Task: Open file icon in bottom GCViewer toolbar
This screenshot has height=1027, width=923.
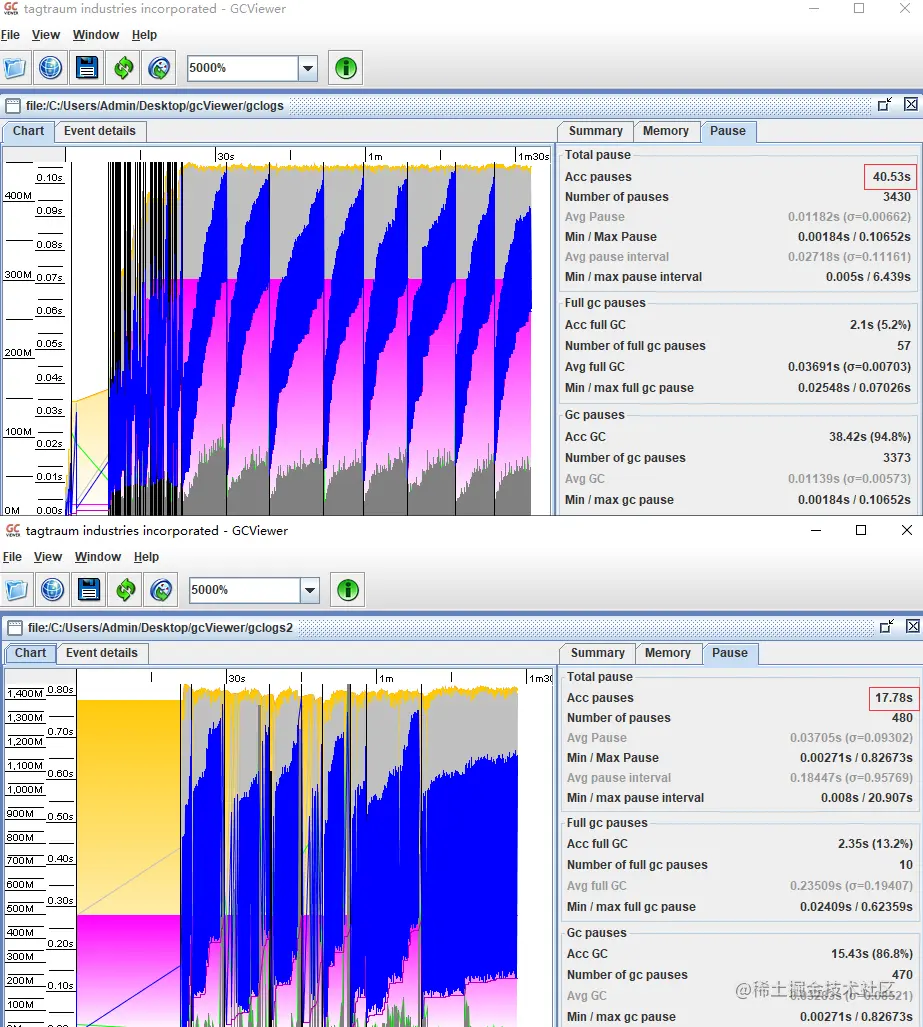Action: (x=16, y=589)
